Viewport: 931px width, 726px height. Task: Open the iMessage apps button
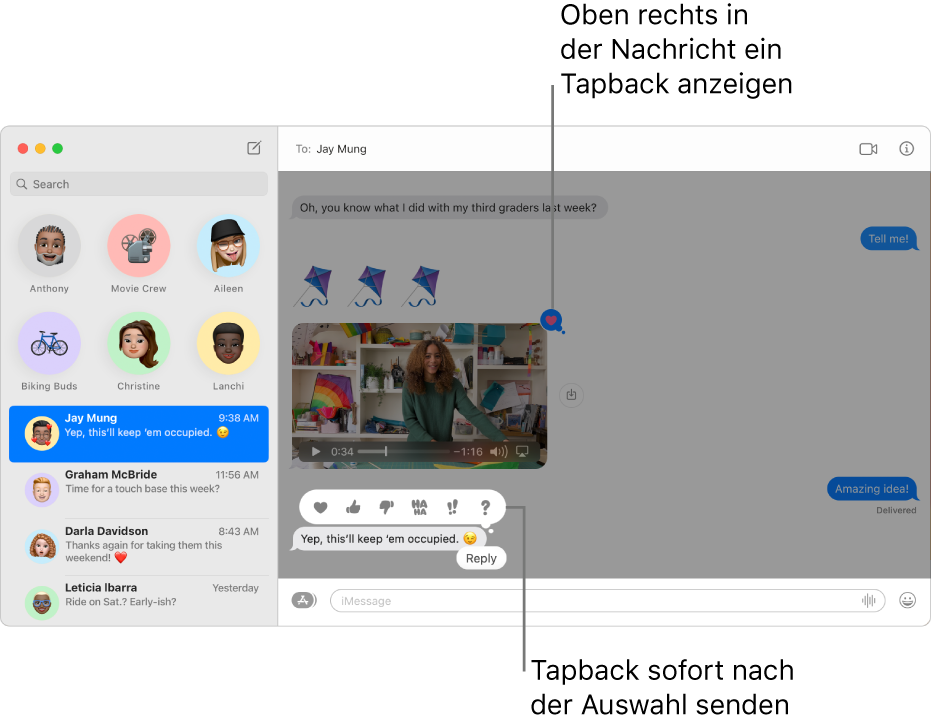[x=303, y=600]
